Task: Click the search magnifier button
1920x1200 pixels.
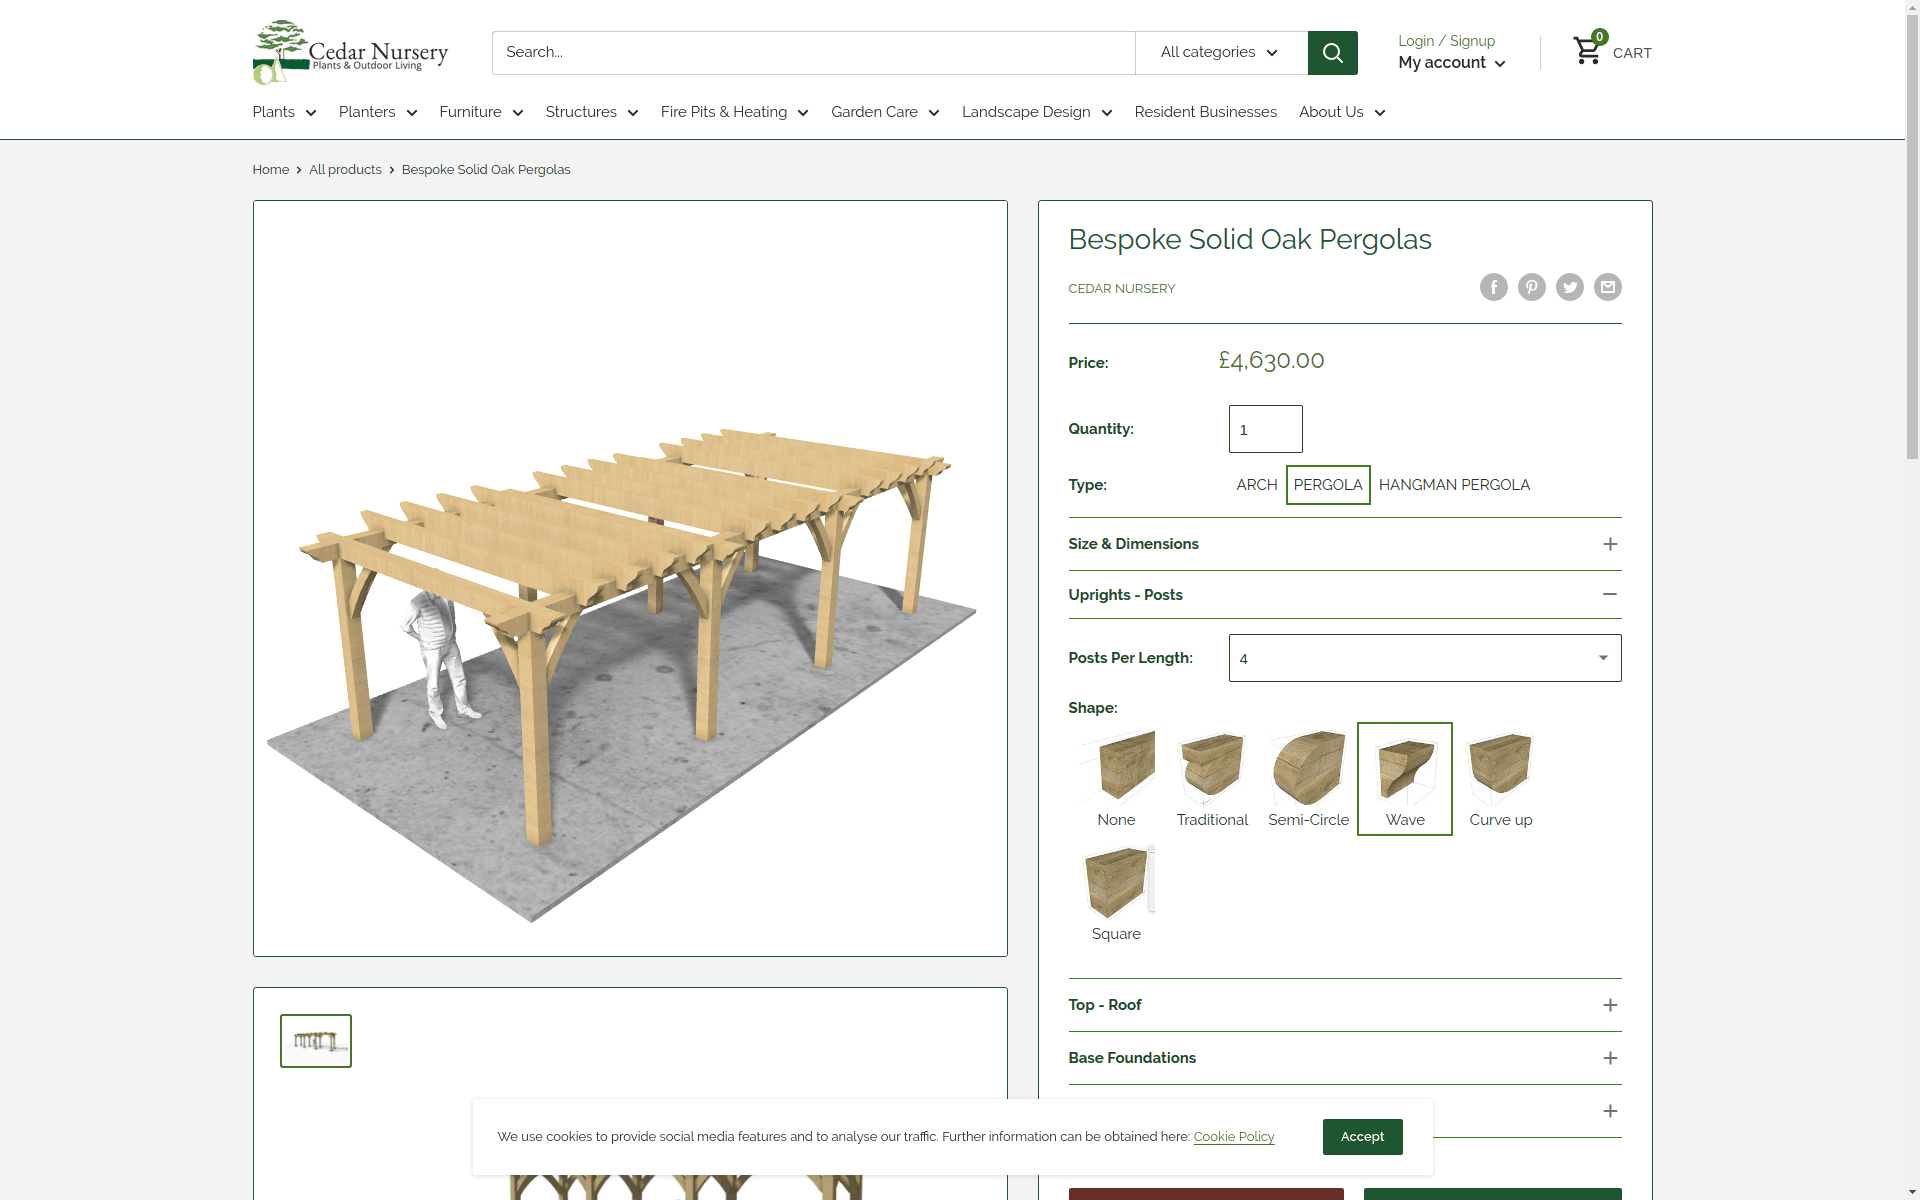Action: click(x=1332, y=53)
